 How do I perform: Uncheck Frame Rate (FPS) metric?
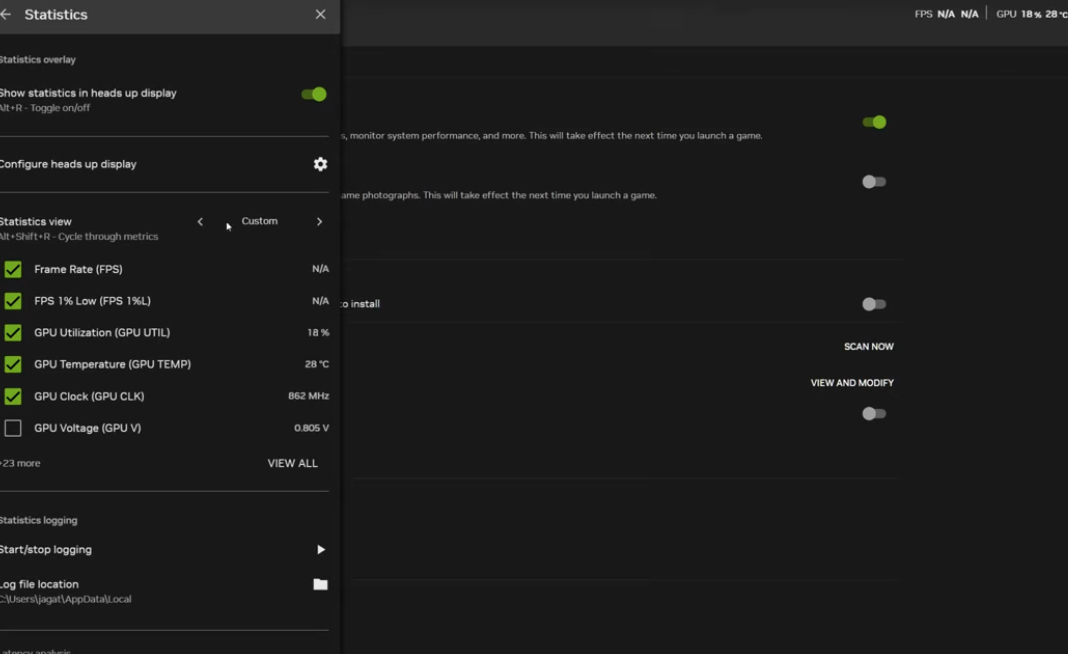pyautogui.click(x=13, y=270)
